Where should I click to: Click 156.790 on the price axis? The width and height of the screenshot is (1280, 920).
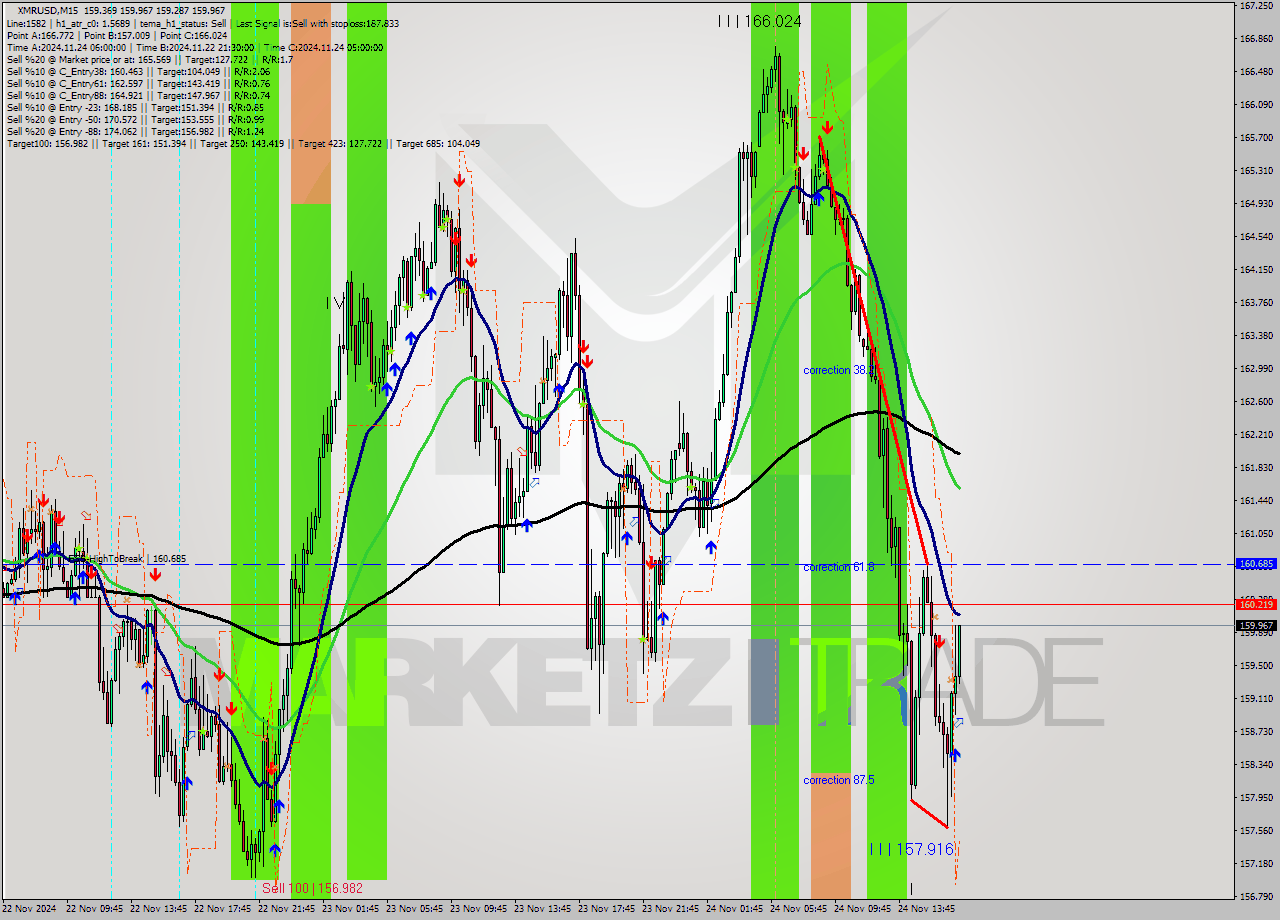click(1256, 897)
